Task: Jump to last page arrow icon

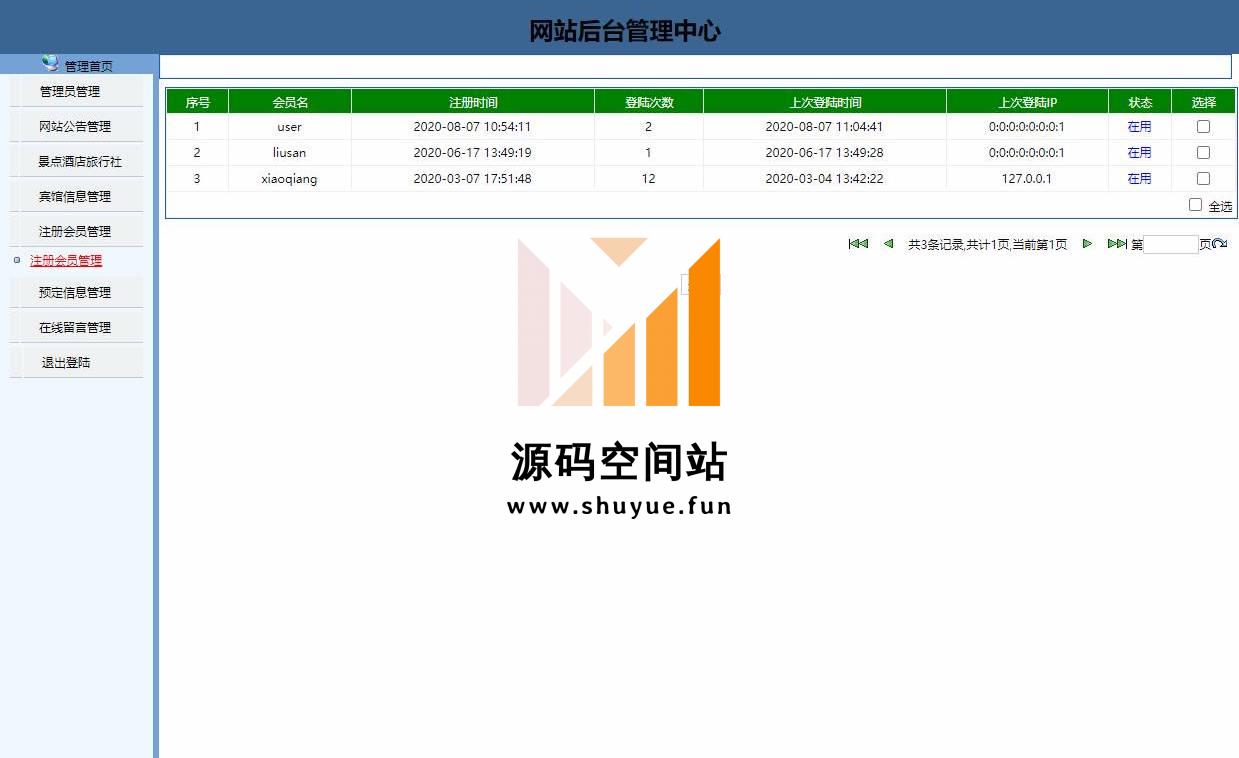Action: 1117,244
